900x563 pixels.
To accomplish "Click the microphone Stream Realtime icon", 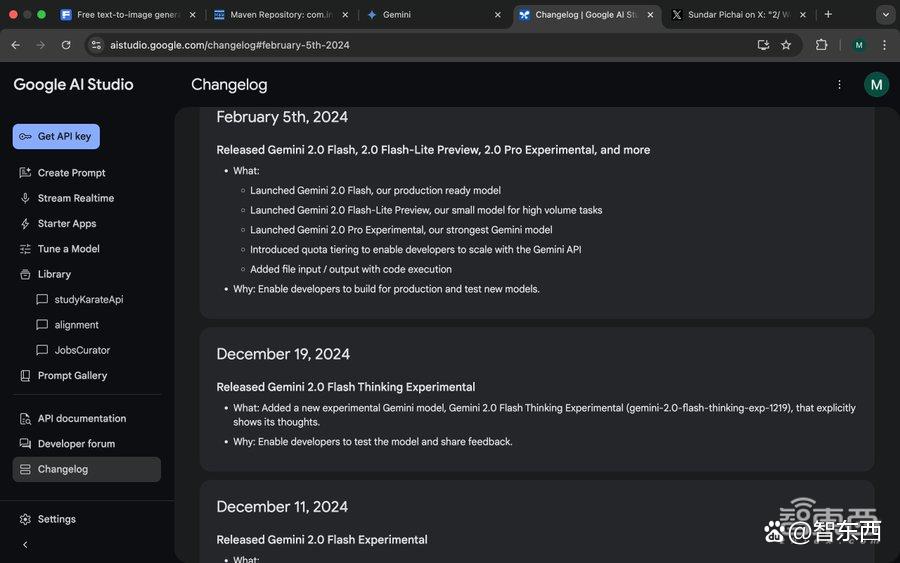I will point(25,198).
